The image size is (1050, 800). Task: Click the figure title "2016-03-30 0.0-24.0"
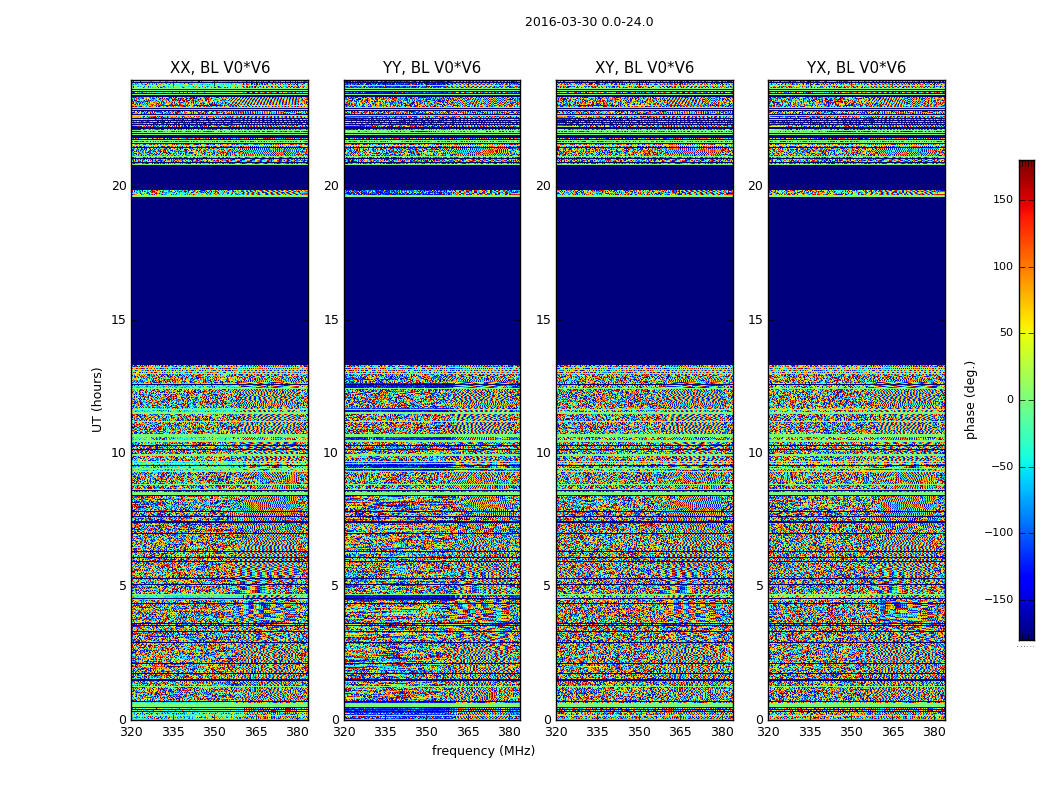[x=589, y=22]
